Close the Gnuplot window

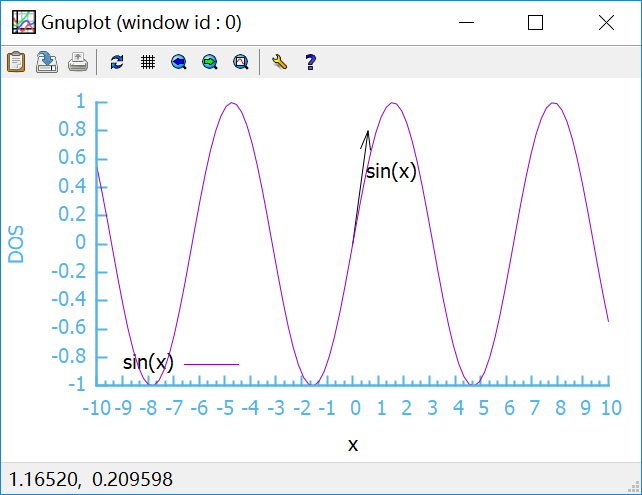[606, 23]
